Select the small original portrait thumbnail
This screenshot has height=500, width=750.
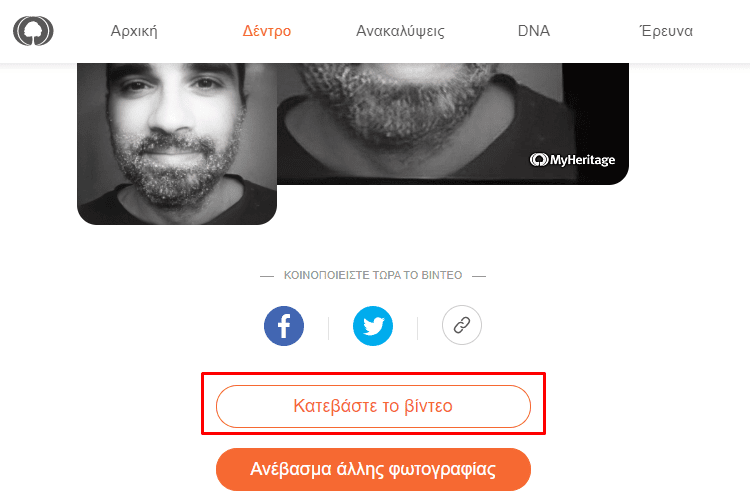click(x=177, y=144)
